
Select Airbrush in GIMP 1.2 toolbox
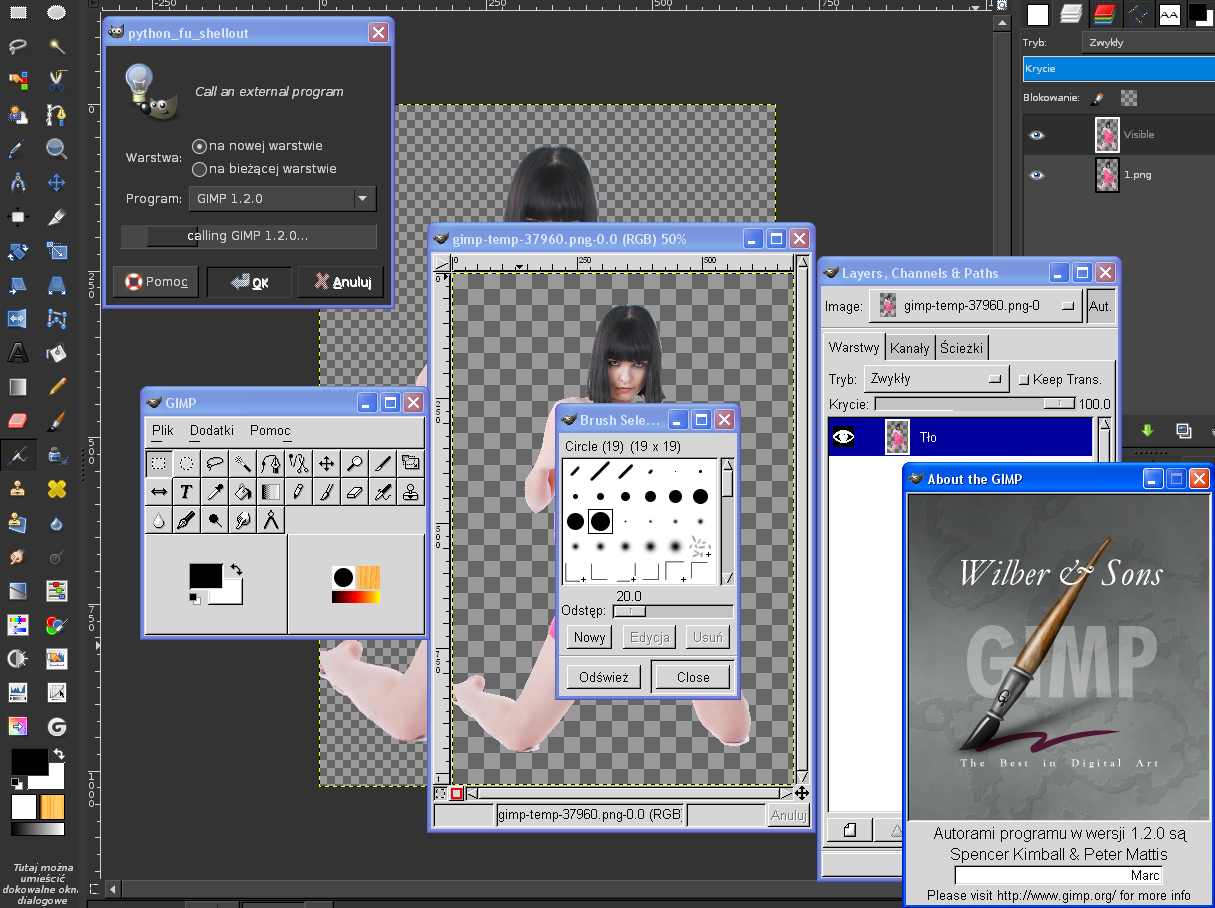click(382, 492)
